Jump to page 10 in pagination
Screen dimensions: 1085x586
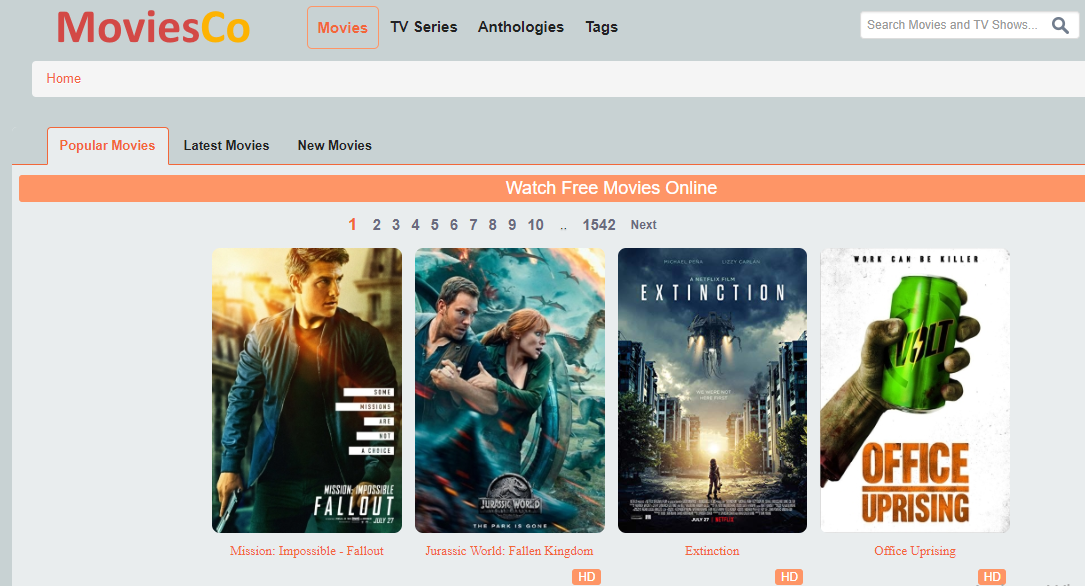pyautogui.click(x=535, y=225)
